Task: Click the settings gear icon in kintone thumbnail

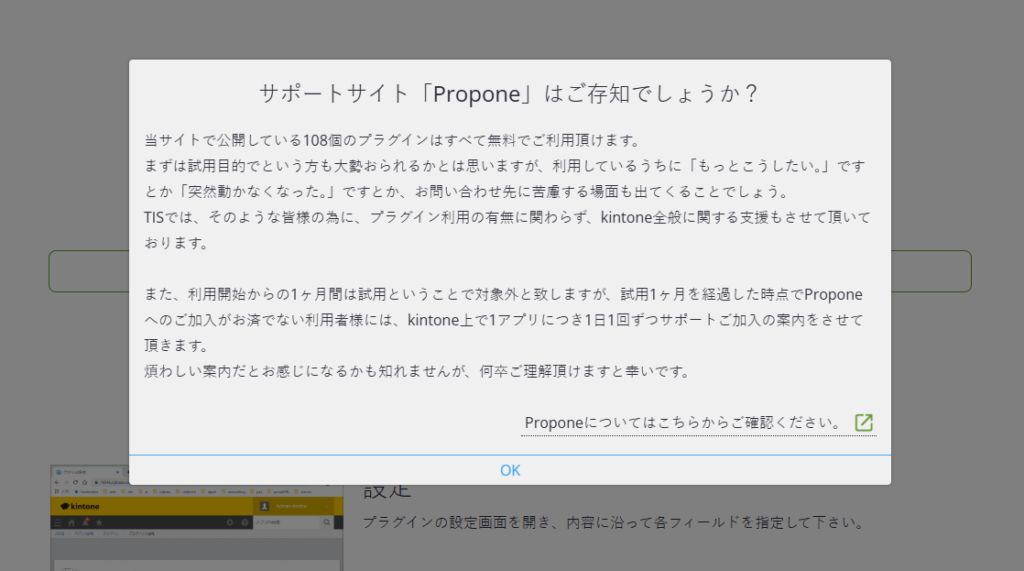Action: [229, 522]
